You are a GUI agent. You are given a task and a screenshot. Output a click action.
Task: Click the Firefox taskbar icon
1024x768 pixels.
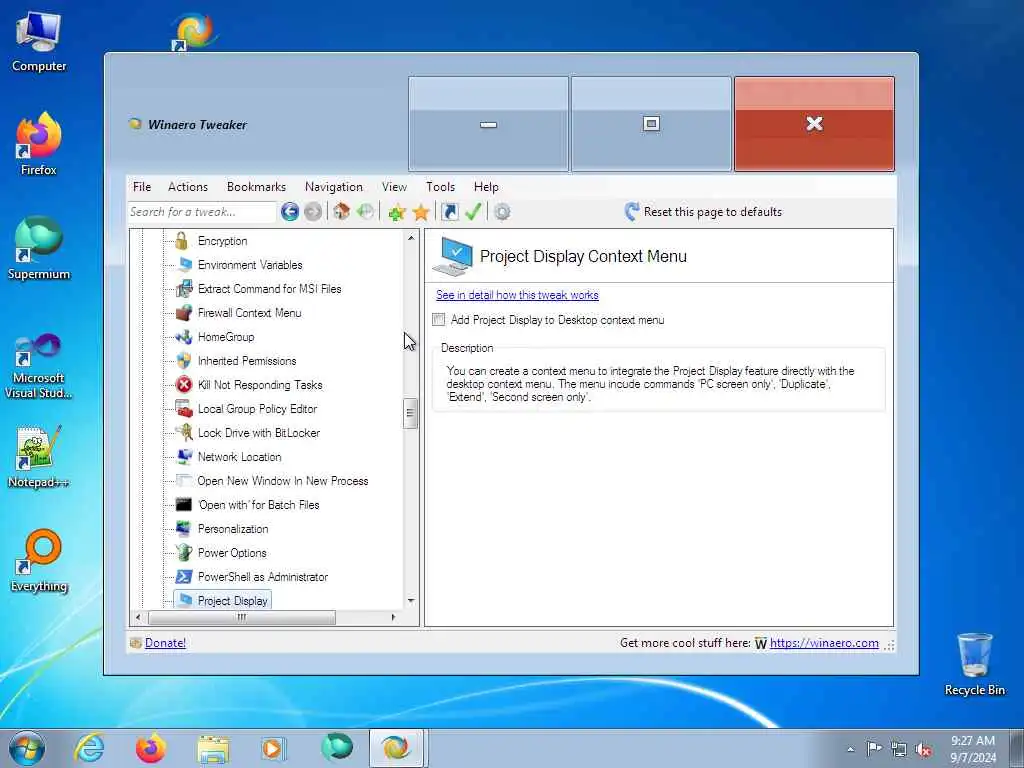(151, 748)
